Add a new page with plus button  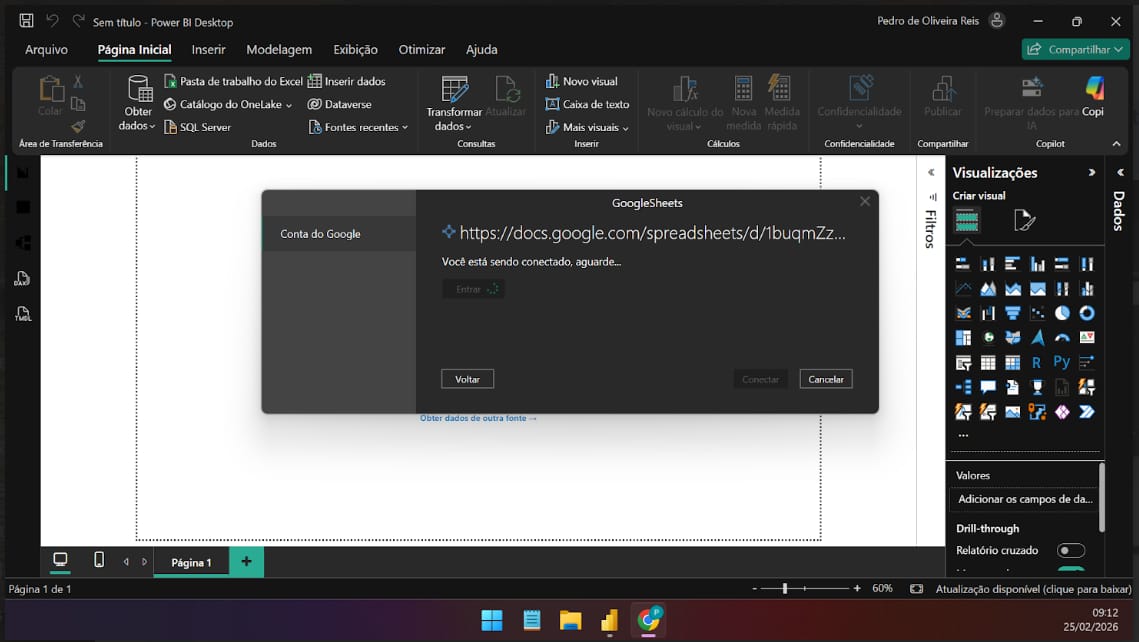(246, 561)
